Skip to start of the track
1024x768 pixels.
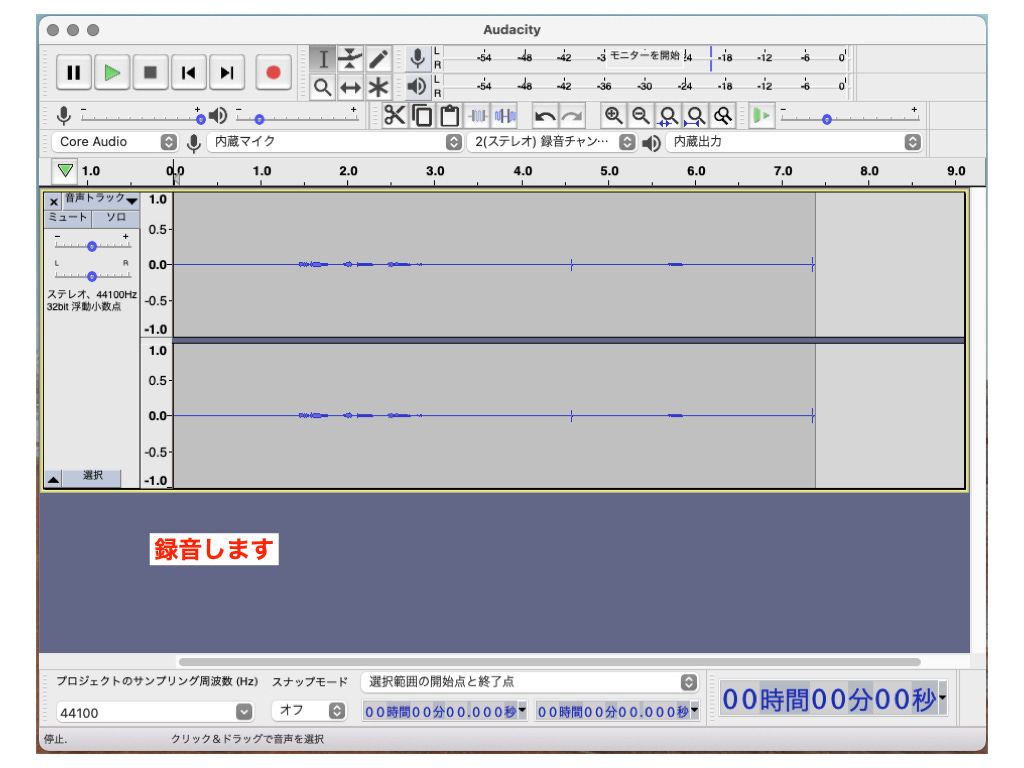coord(188,72)
